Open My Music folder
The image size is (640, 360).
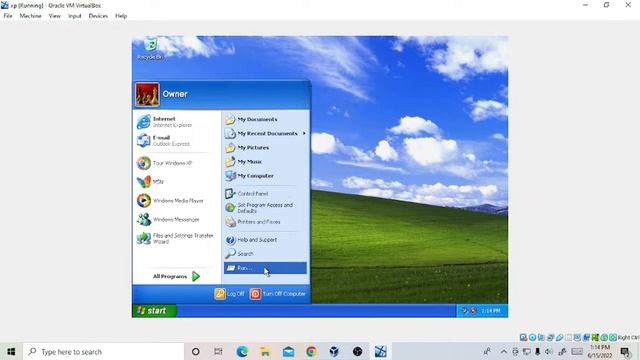pos(264,162)
